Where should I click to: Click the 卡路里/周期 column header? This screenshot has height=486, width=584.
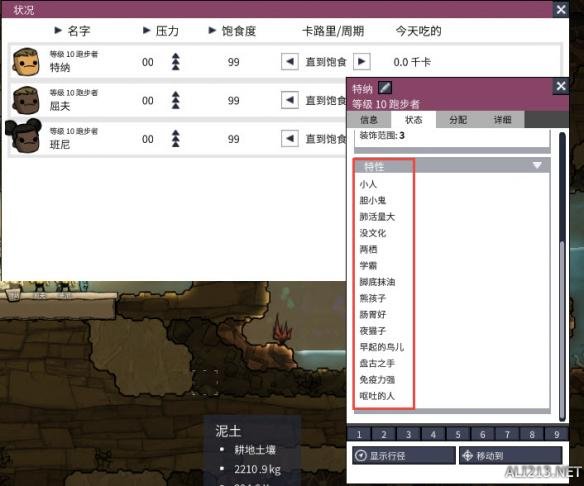[333, 31]
